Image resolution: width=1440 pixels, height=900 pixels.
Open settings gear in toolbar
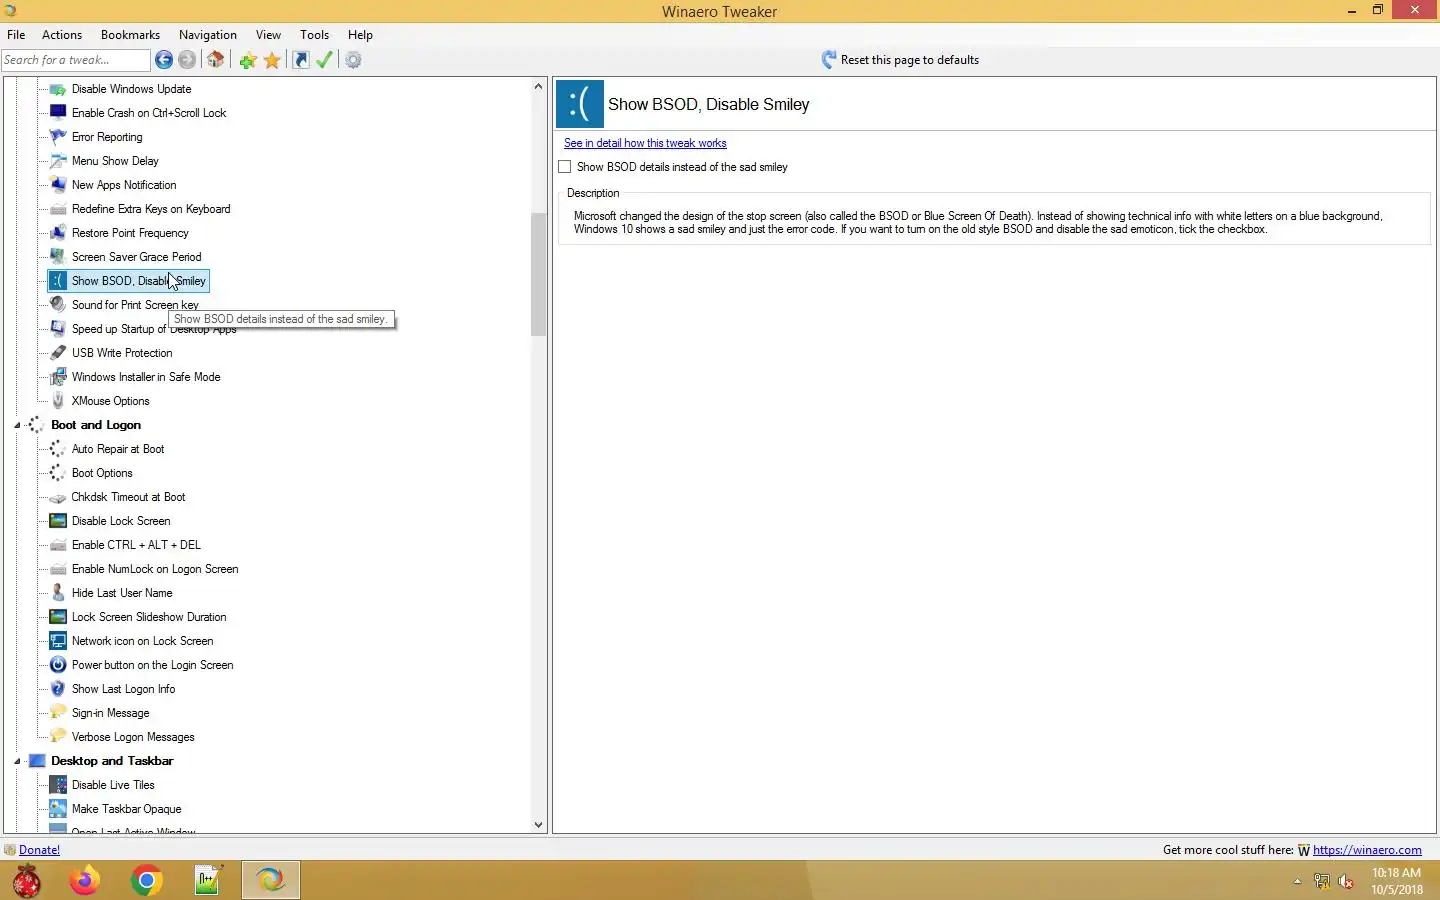click(353, 60)
